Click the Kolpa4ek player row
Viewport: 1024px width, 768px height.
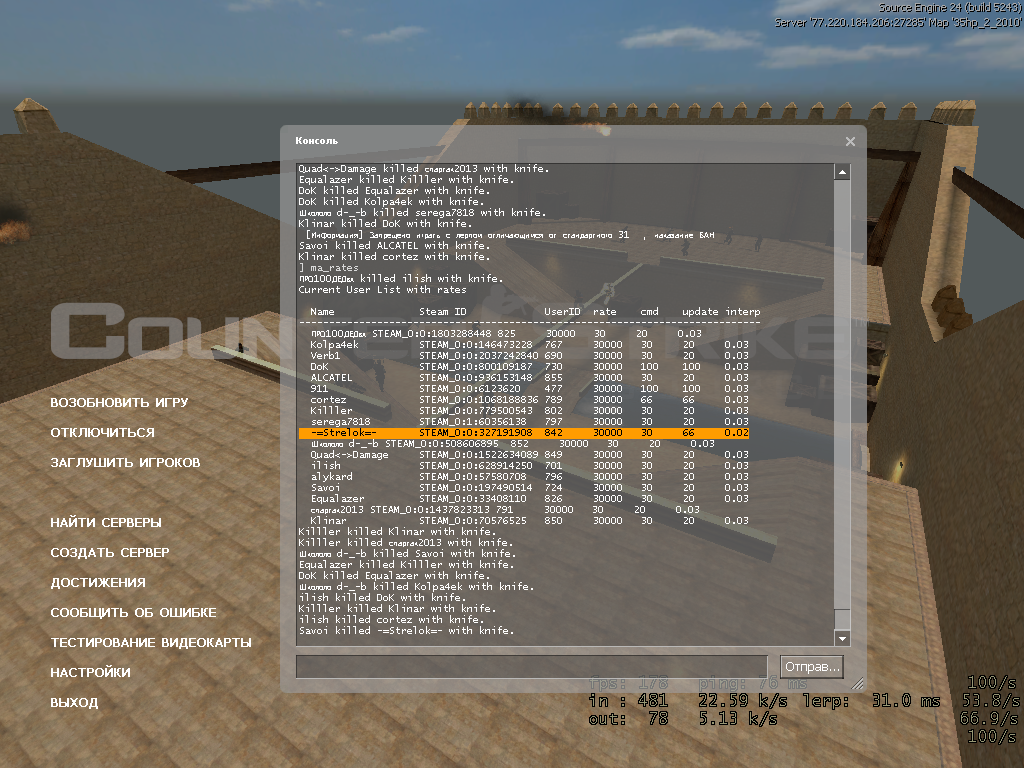tap(530, 345)
